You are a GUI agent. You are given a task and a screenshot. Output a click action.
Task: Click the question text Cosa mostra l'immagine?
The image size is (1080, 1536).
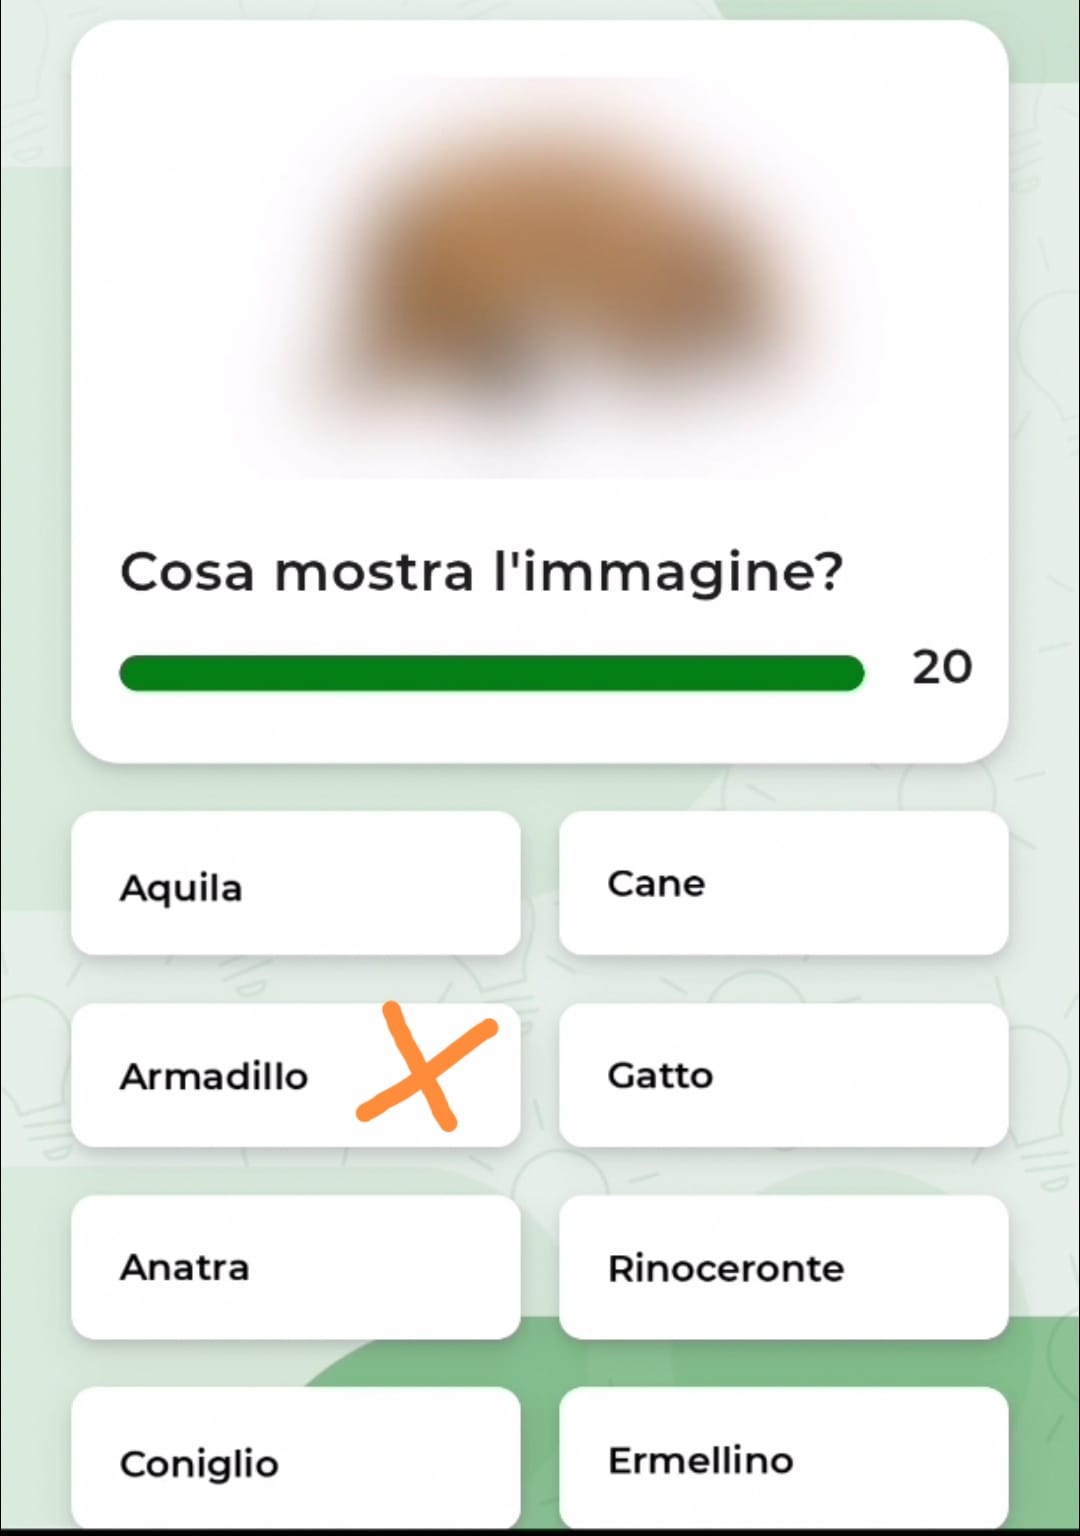[482, 574]
